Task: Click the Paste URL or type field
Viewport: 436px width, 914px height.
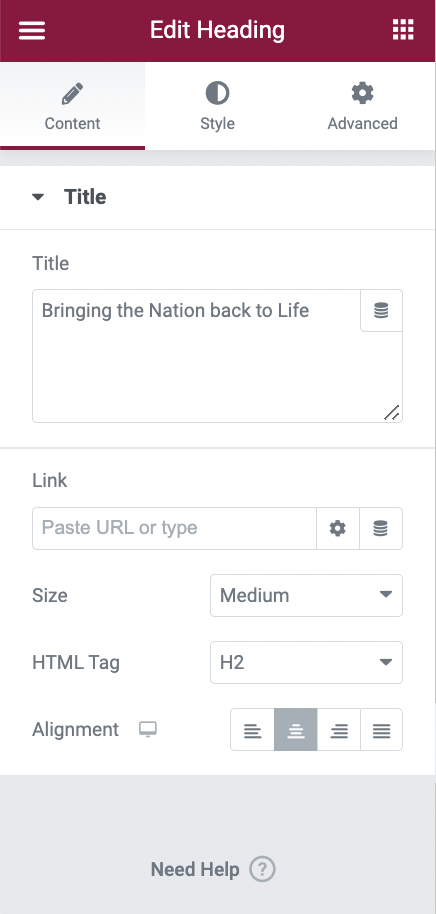Action: (x=174, y=529)
